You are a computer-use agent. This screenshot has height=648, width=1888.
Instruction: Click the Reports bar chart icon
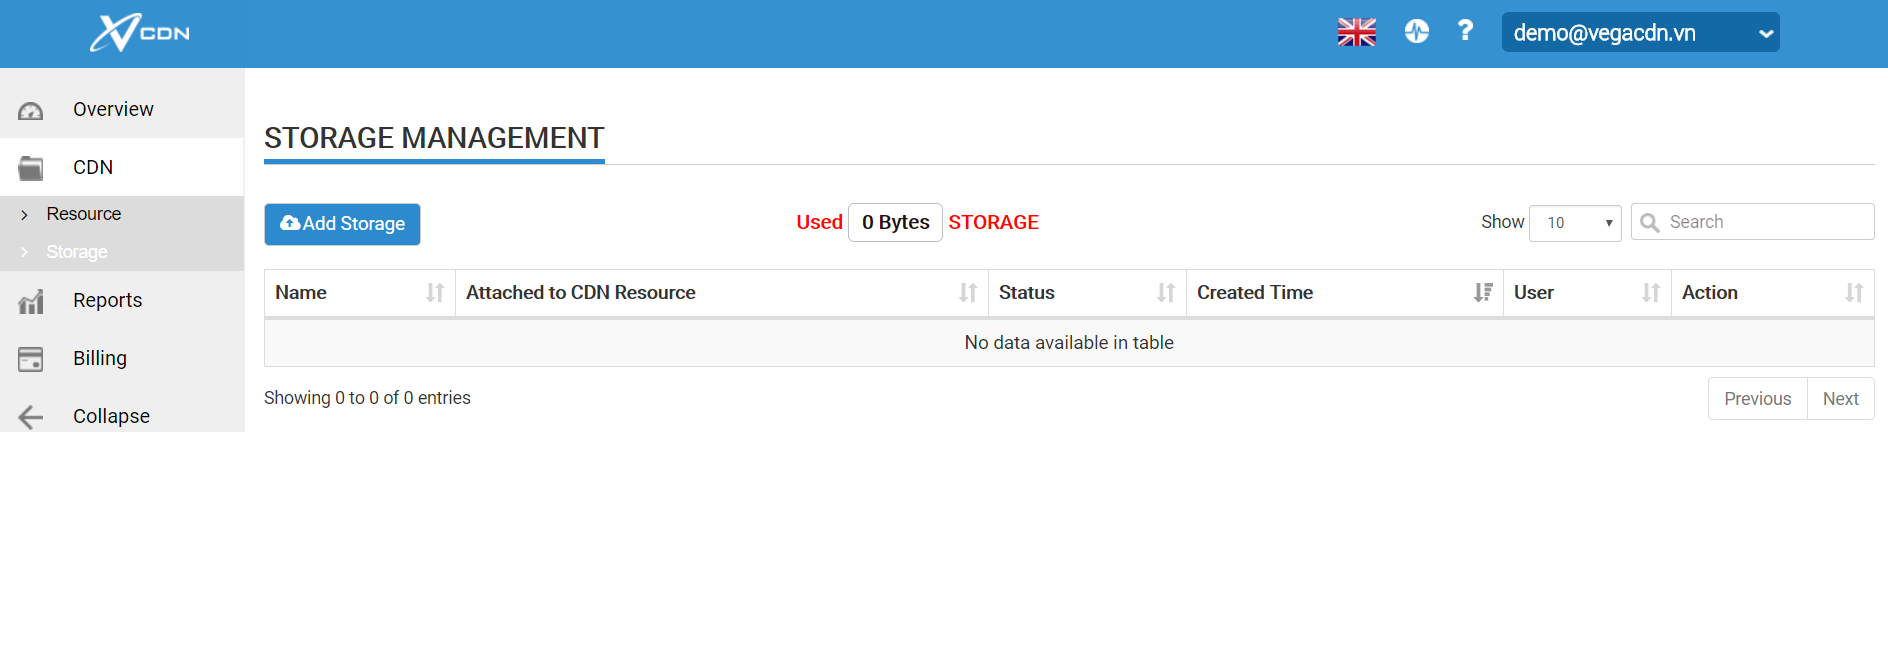pos(31,301)
